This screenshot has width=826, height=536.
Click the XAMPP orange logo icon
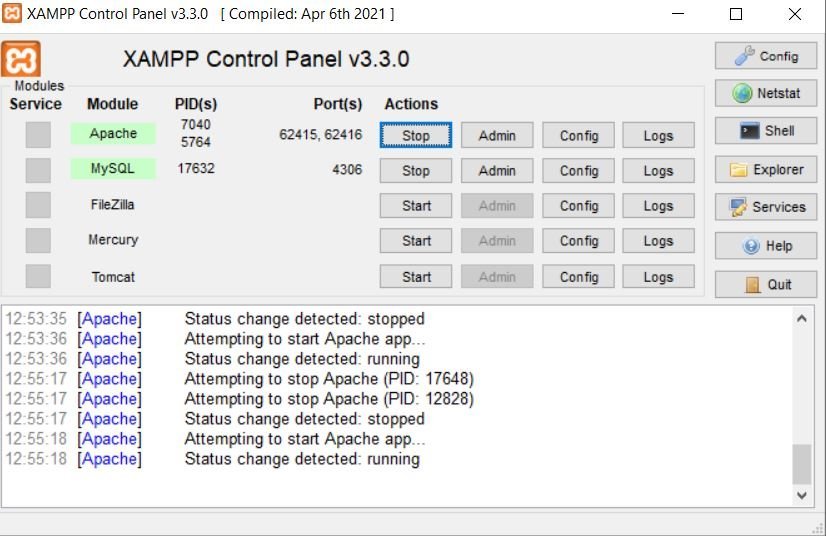pyautogui.click(x=21, y=59)
